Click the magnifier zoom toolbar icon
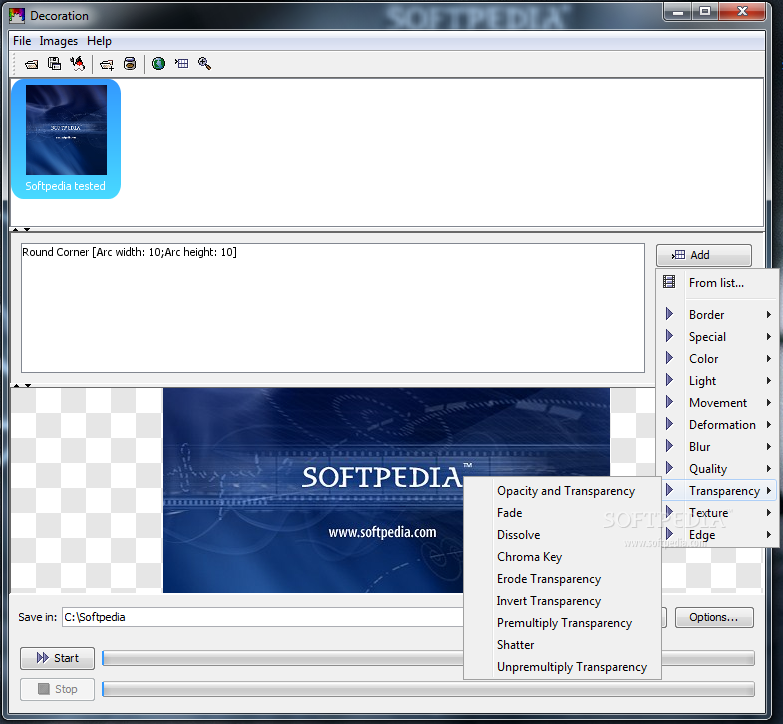Screen dimensions: 783x724 point(204,63)
